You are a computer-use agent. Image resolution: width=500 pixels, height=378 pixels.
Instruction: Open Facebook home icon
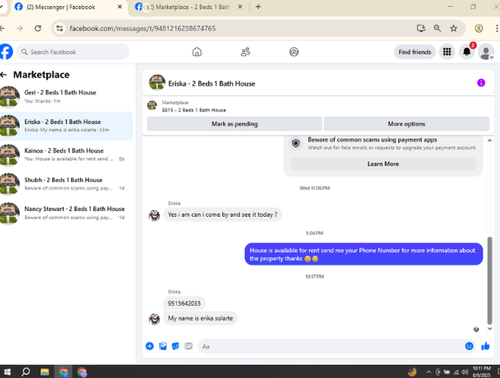pos(197,52)
